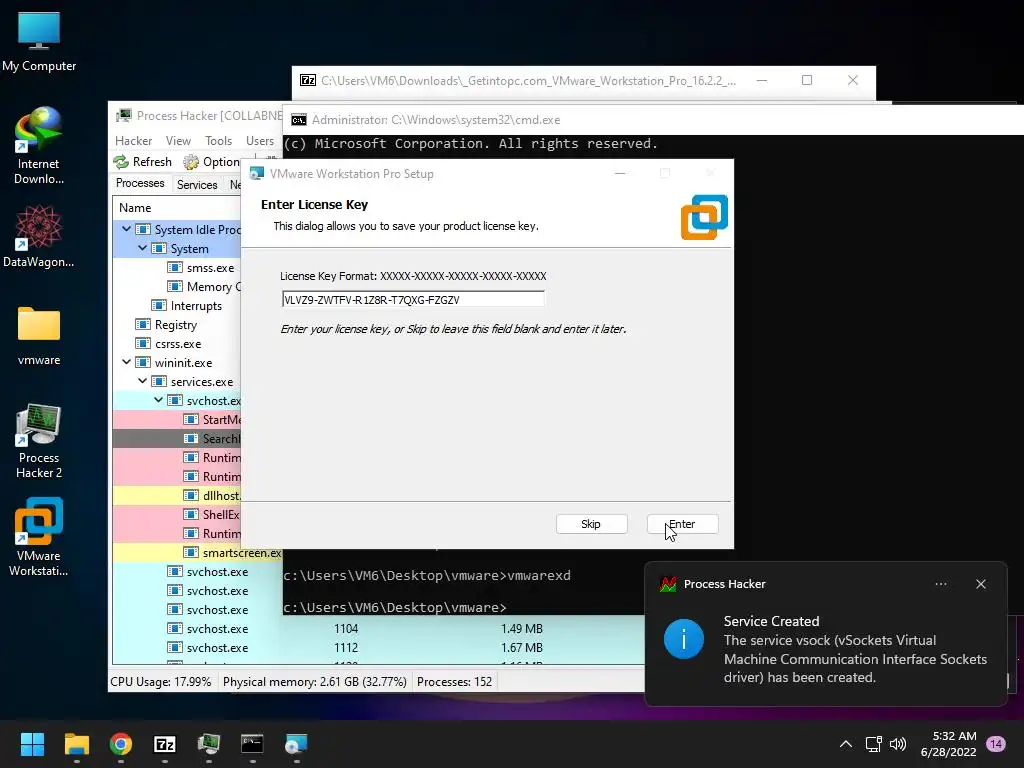
Task: Click the cmd.exe window title icon
Action: click(x=298, y=120)
